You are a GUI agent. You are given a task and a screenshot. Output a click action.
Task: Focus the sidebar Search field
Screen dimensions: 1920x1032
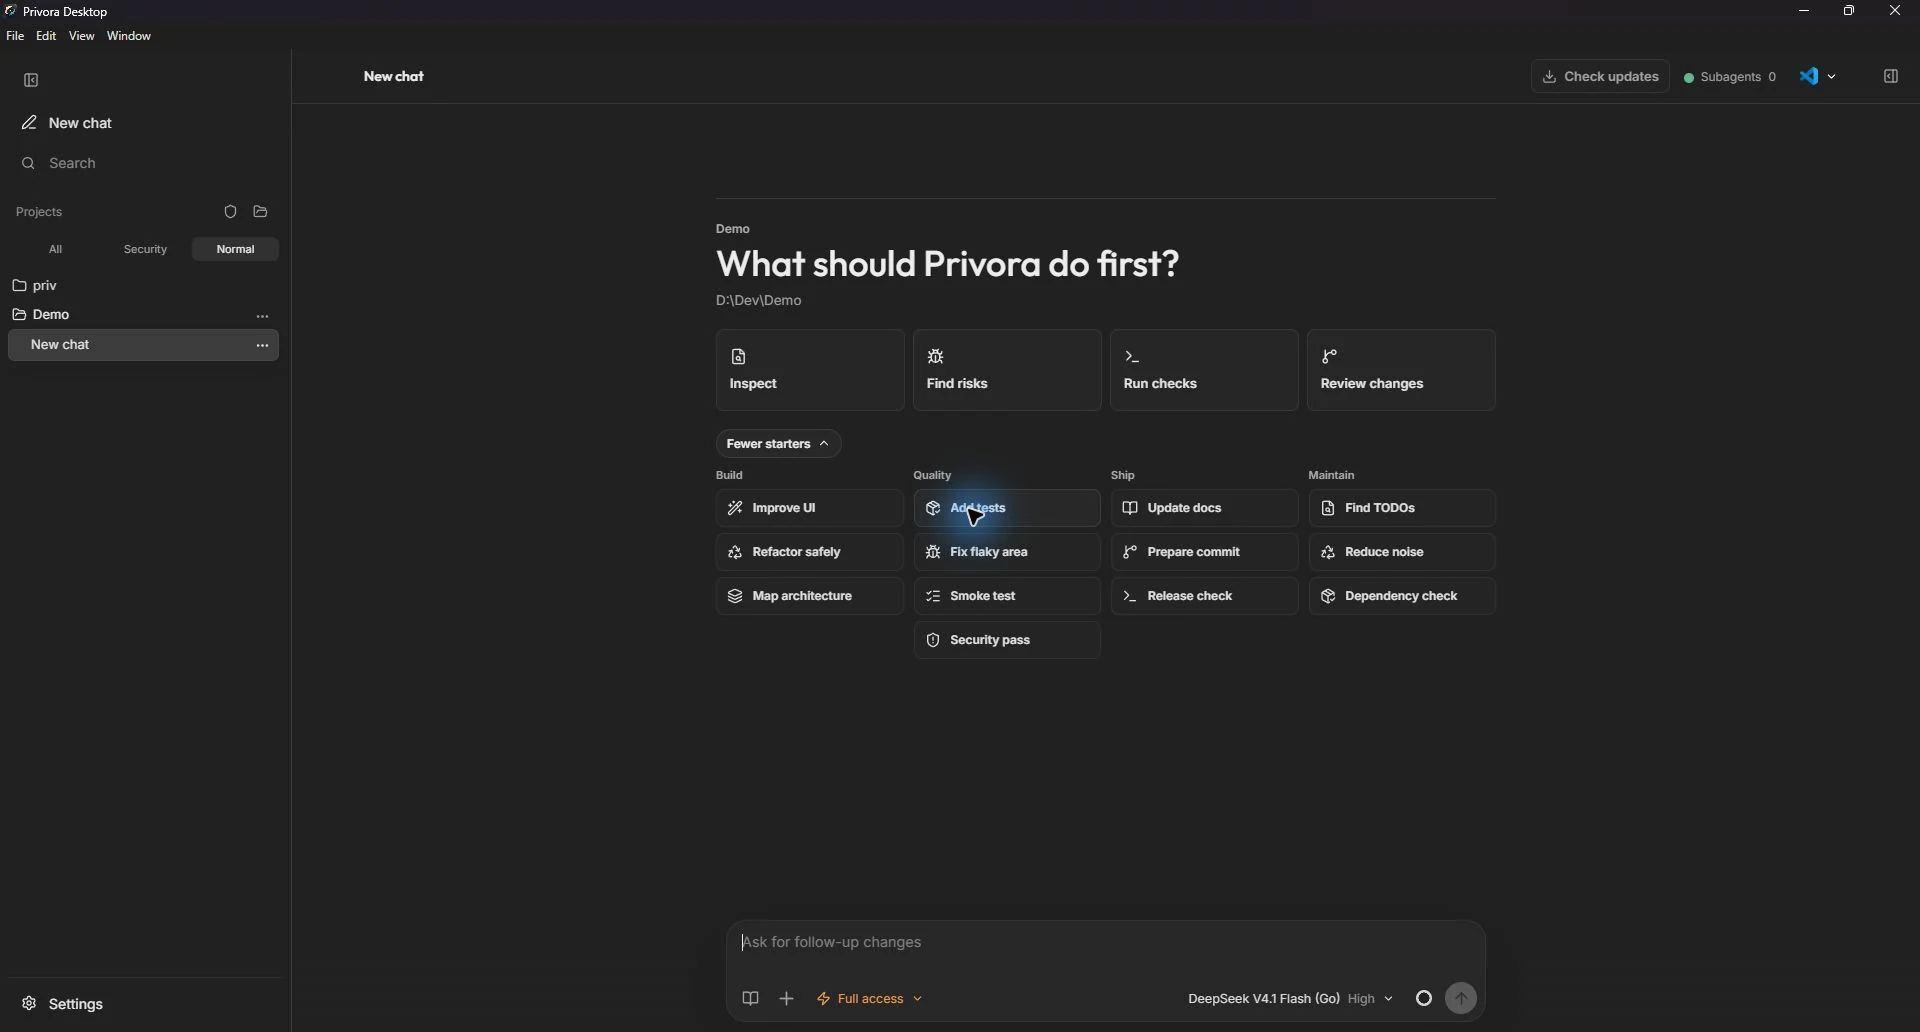click(144, 163)
